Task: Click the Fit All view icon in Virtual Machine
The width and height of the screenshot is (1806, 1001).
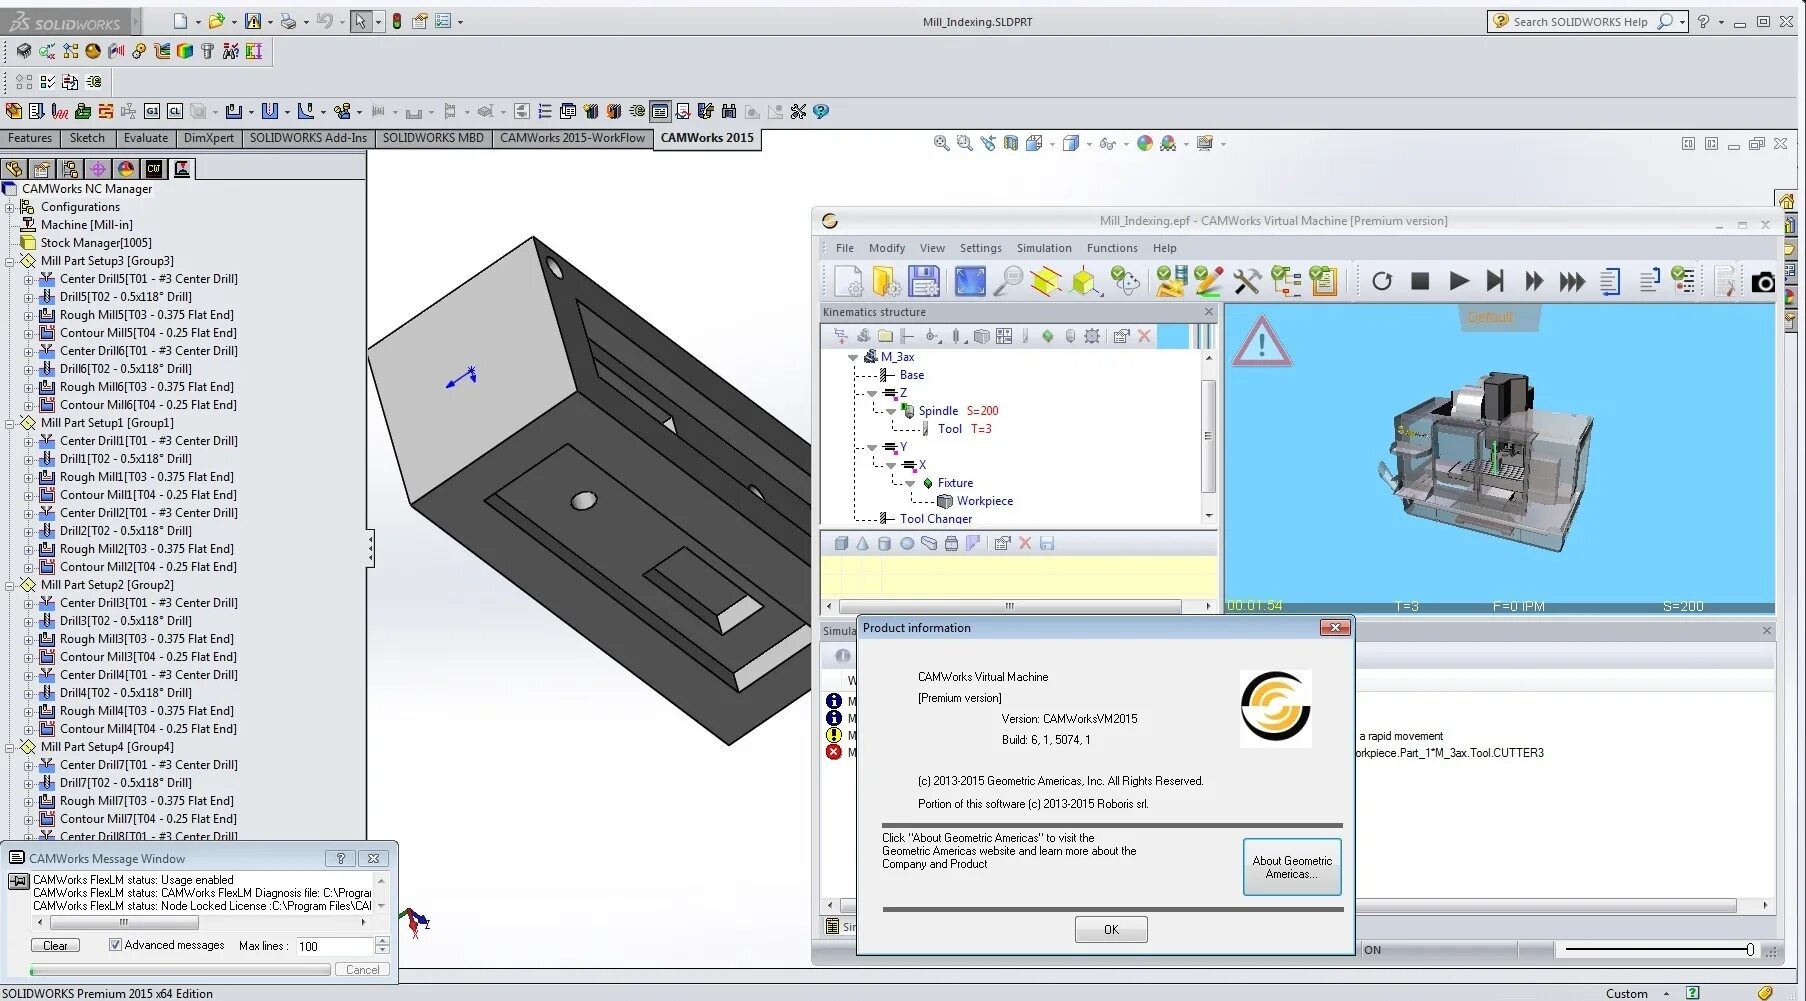Action: [969, 281]
